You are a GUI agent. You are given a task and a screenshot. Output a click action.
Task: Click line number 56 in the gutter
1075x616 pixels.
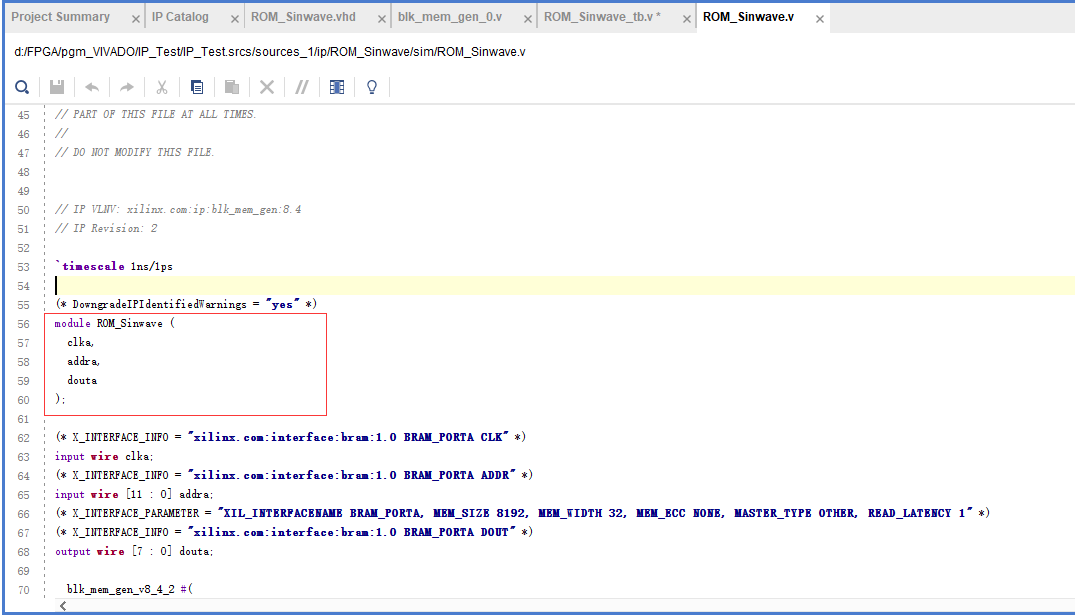23,324
